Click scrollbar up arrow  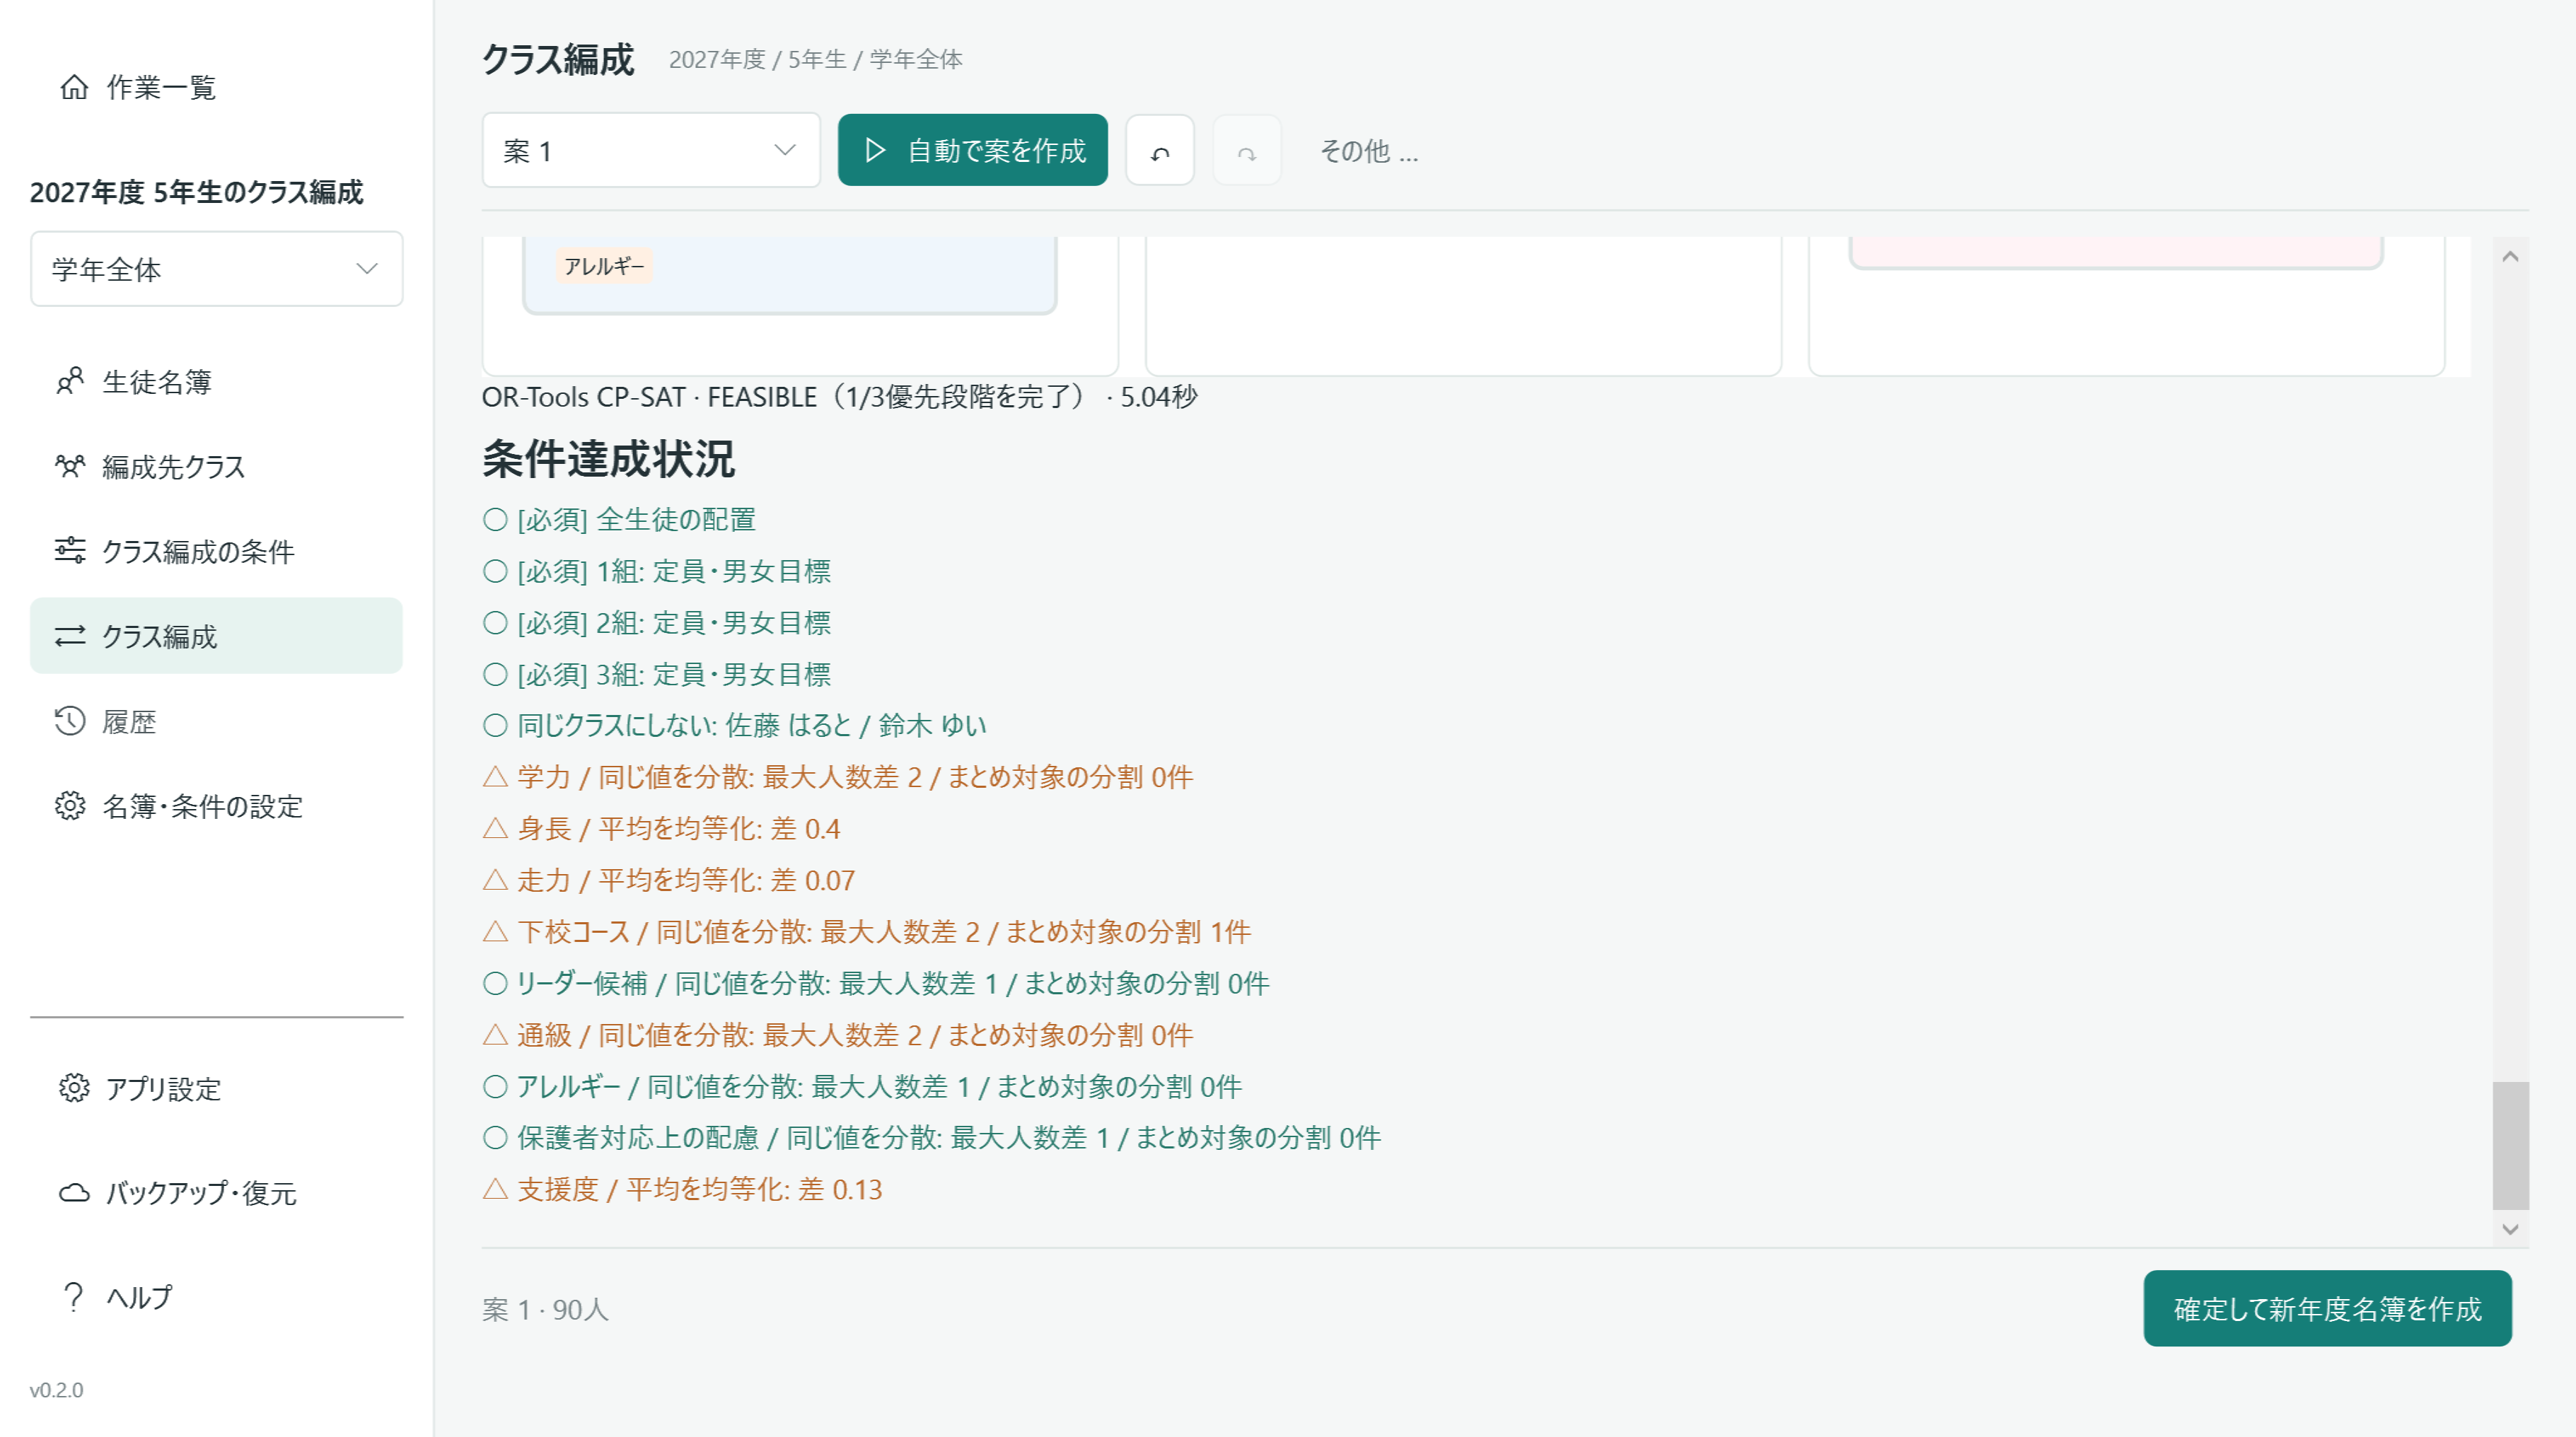(x=2510, y=256)
